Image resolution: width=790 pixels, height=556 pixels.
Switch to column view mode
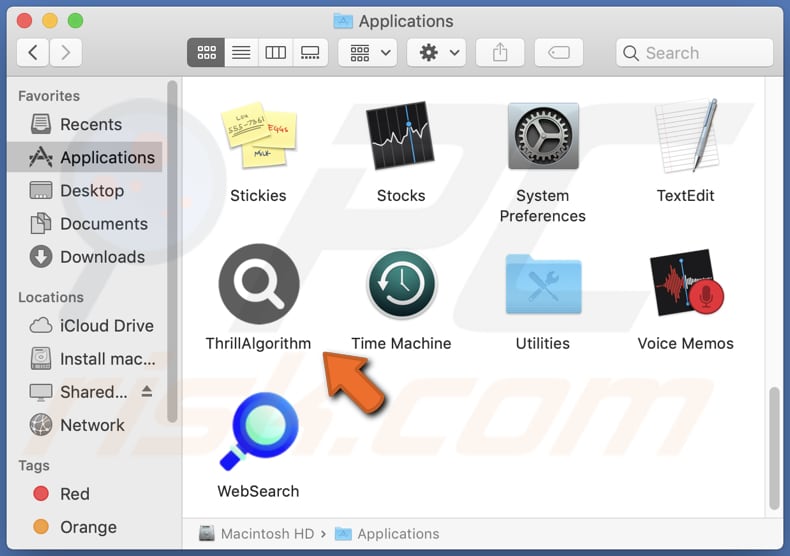point(276,53)
